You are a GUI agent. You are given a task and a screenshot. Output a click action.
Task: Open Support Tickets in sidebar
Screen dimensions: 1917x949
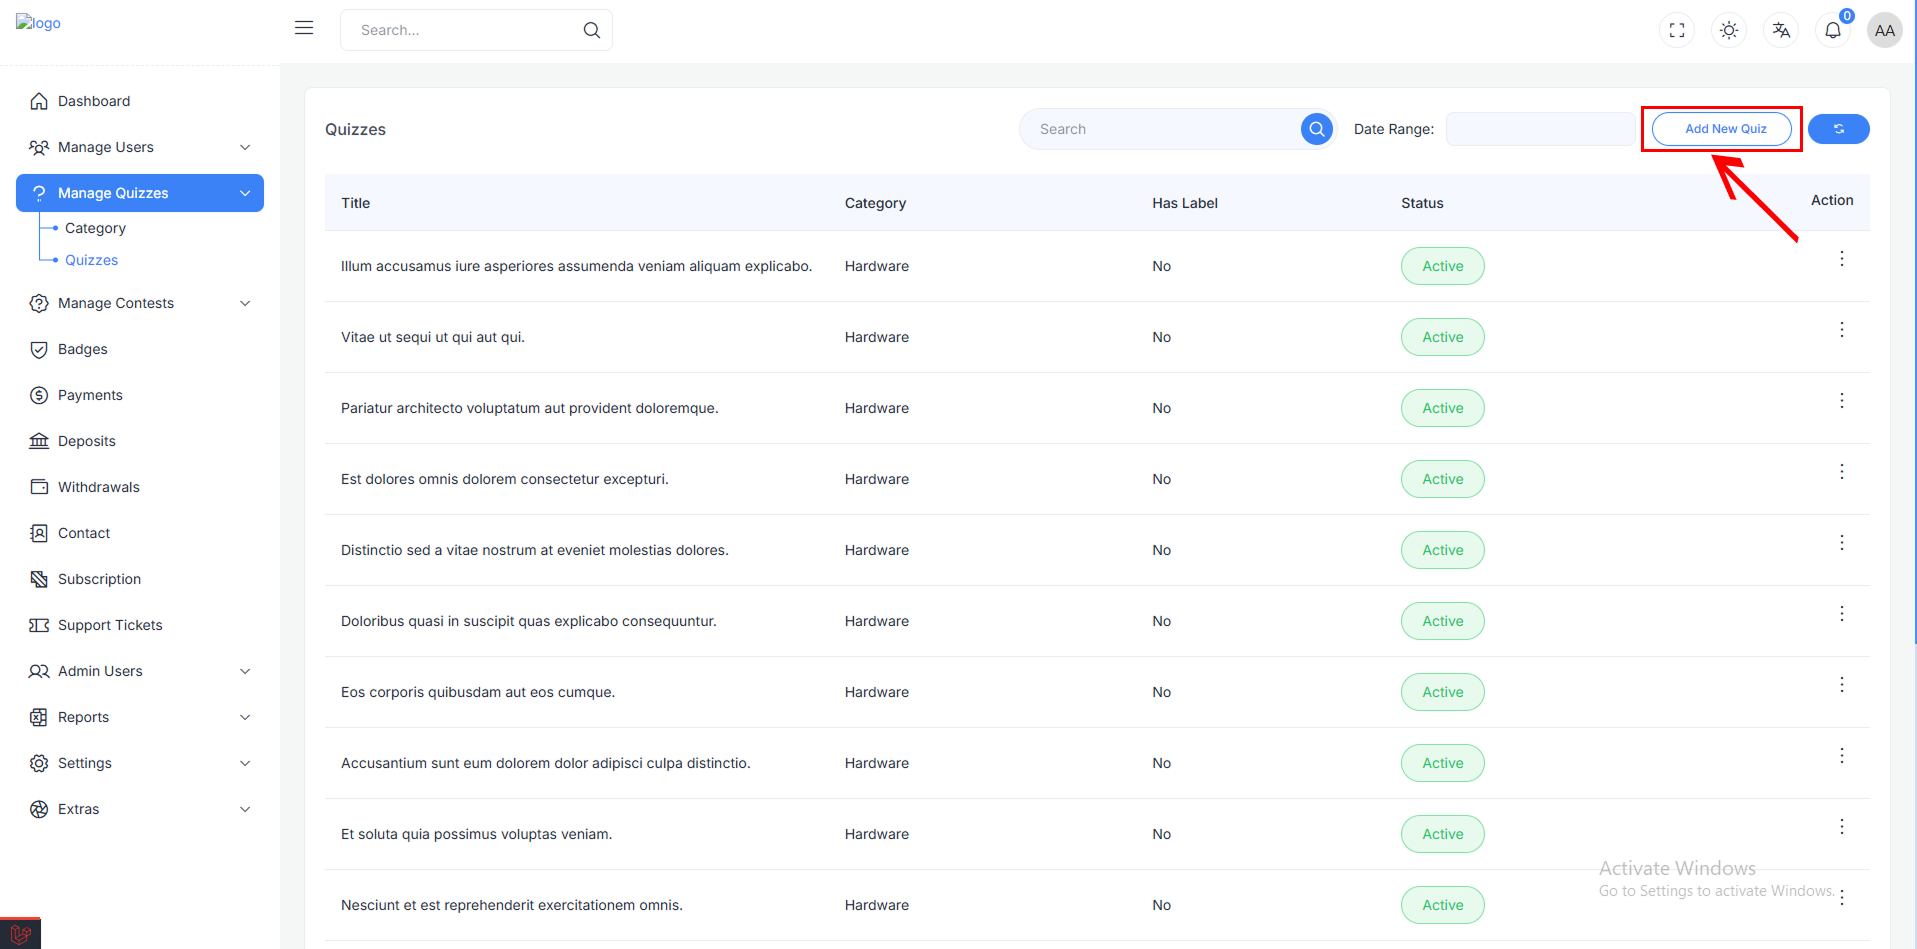pyautogui.click(x=140, y=625)
